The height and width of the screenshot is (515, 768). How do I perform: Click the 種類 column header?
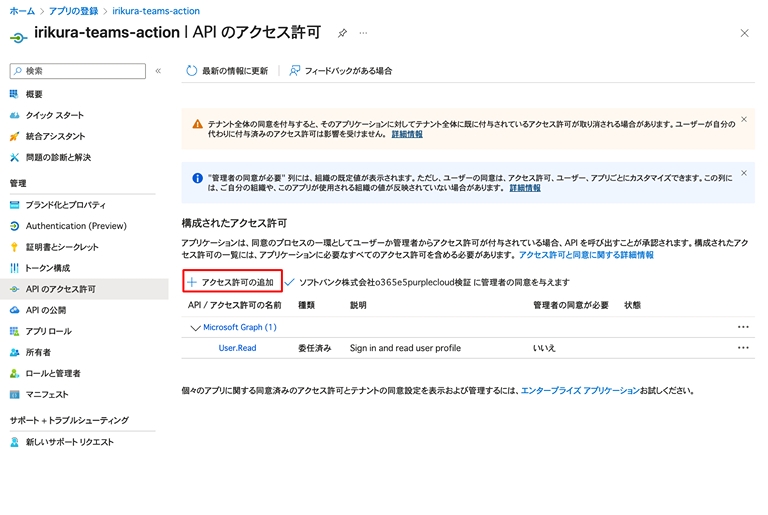click(x=307, y=305)
